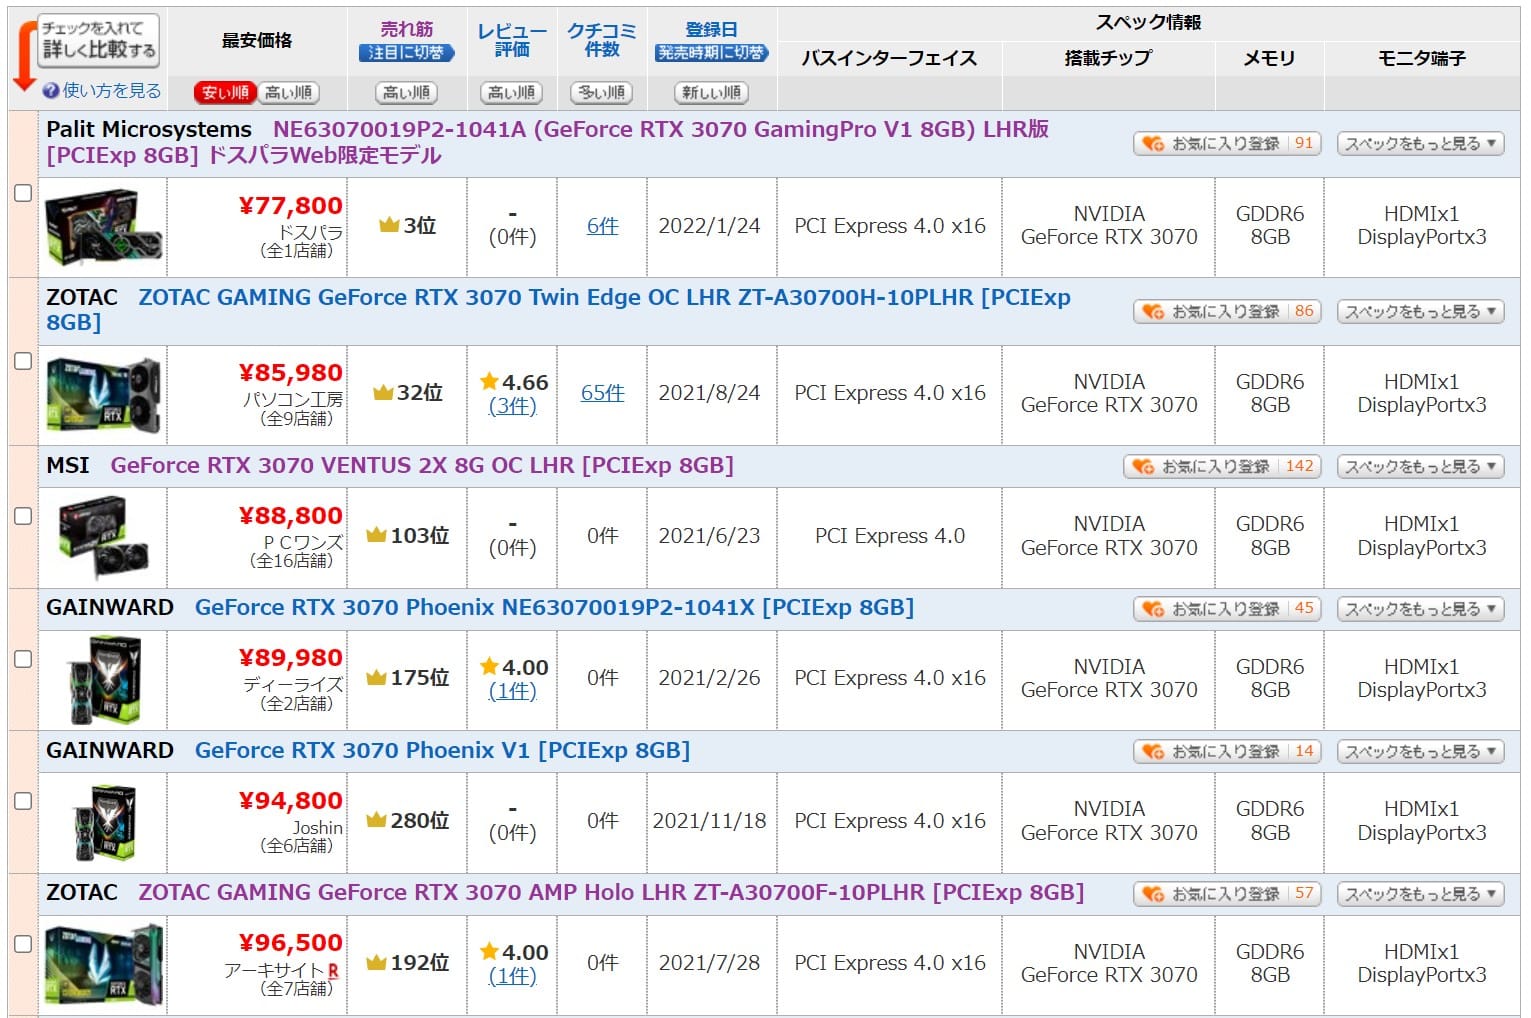The height and width of the screenshot is (1018, 1531).
Task: Open the ZOTAC Twin Edge OC LHR title link
Action: point(558,309)
